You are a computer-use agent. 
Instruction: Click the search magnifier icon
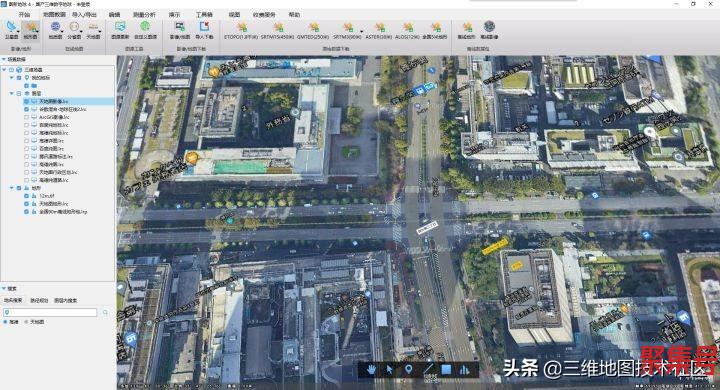point(105,313)
